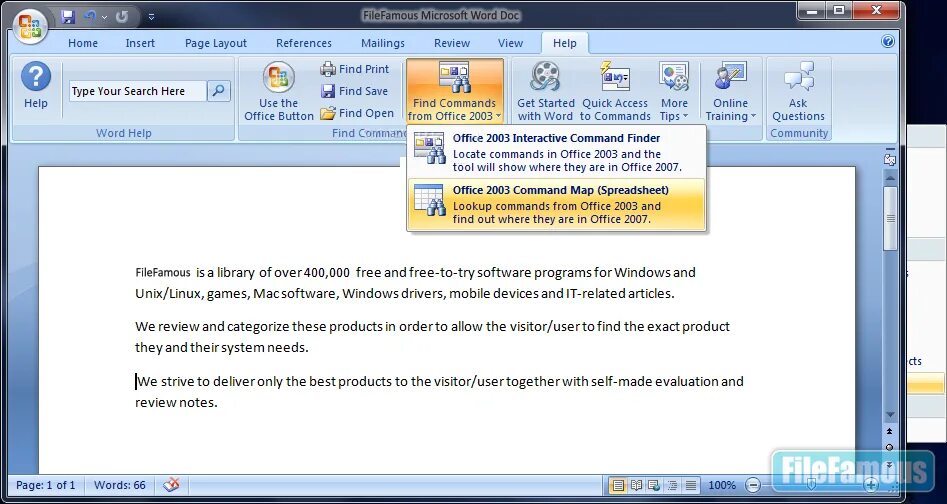
Task: Click the large Help question mark button
Action: pos(36,86)
